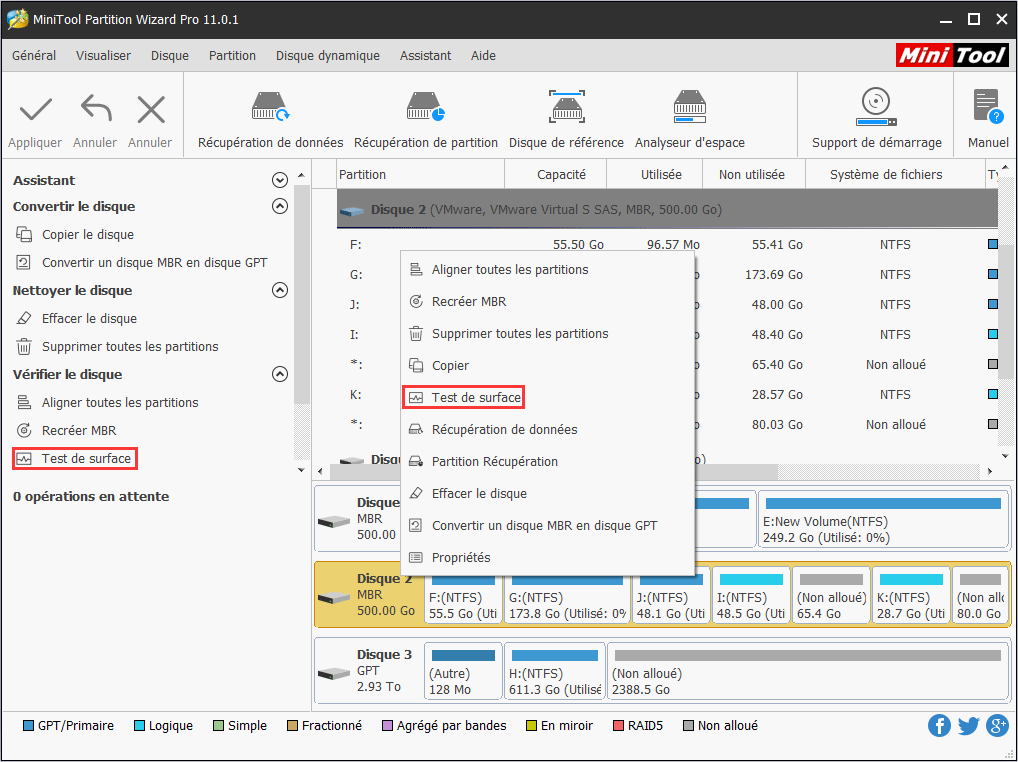
Task: Open the Google Plus icon
Action: pos(997,726)
